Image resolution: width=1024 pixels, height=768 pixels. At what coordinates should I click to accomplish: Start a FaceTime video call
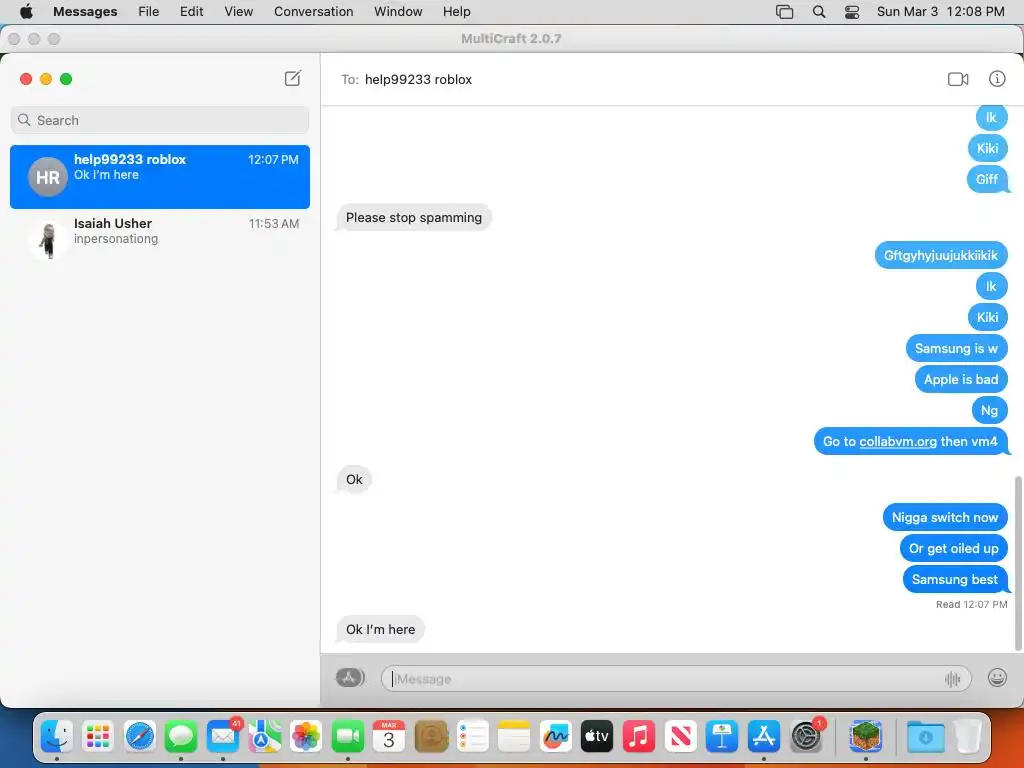point(957,79)
